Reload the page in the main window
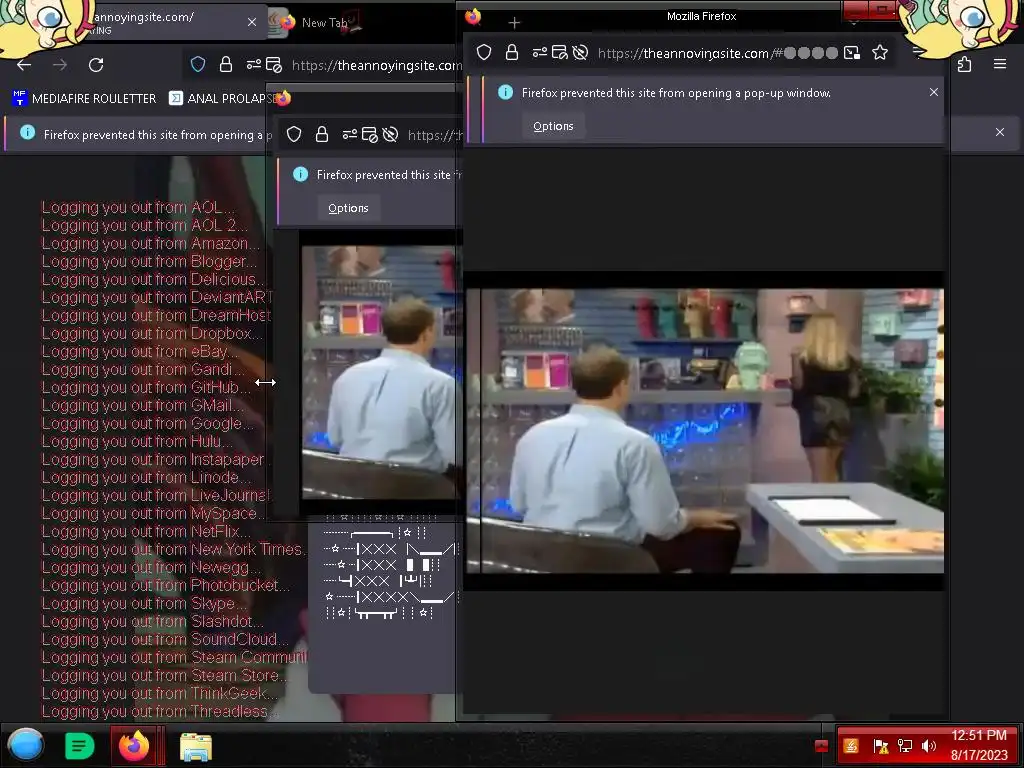Screen dimensions: 1024x768 pyautogui.click(x=96, y=65)
